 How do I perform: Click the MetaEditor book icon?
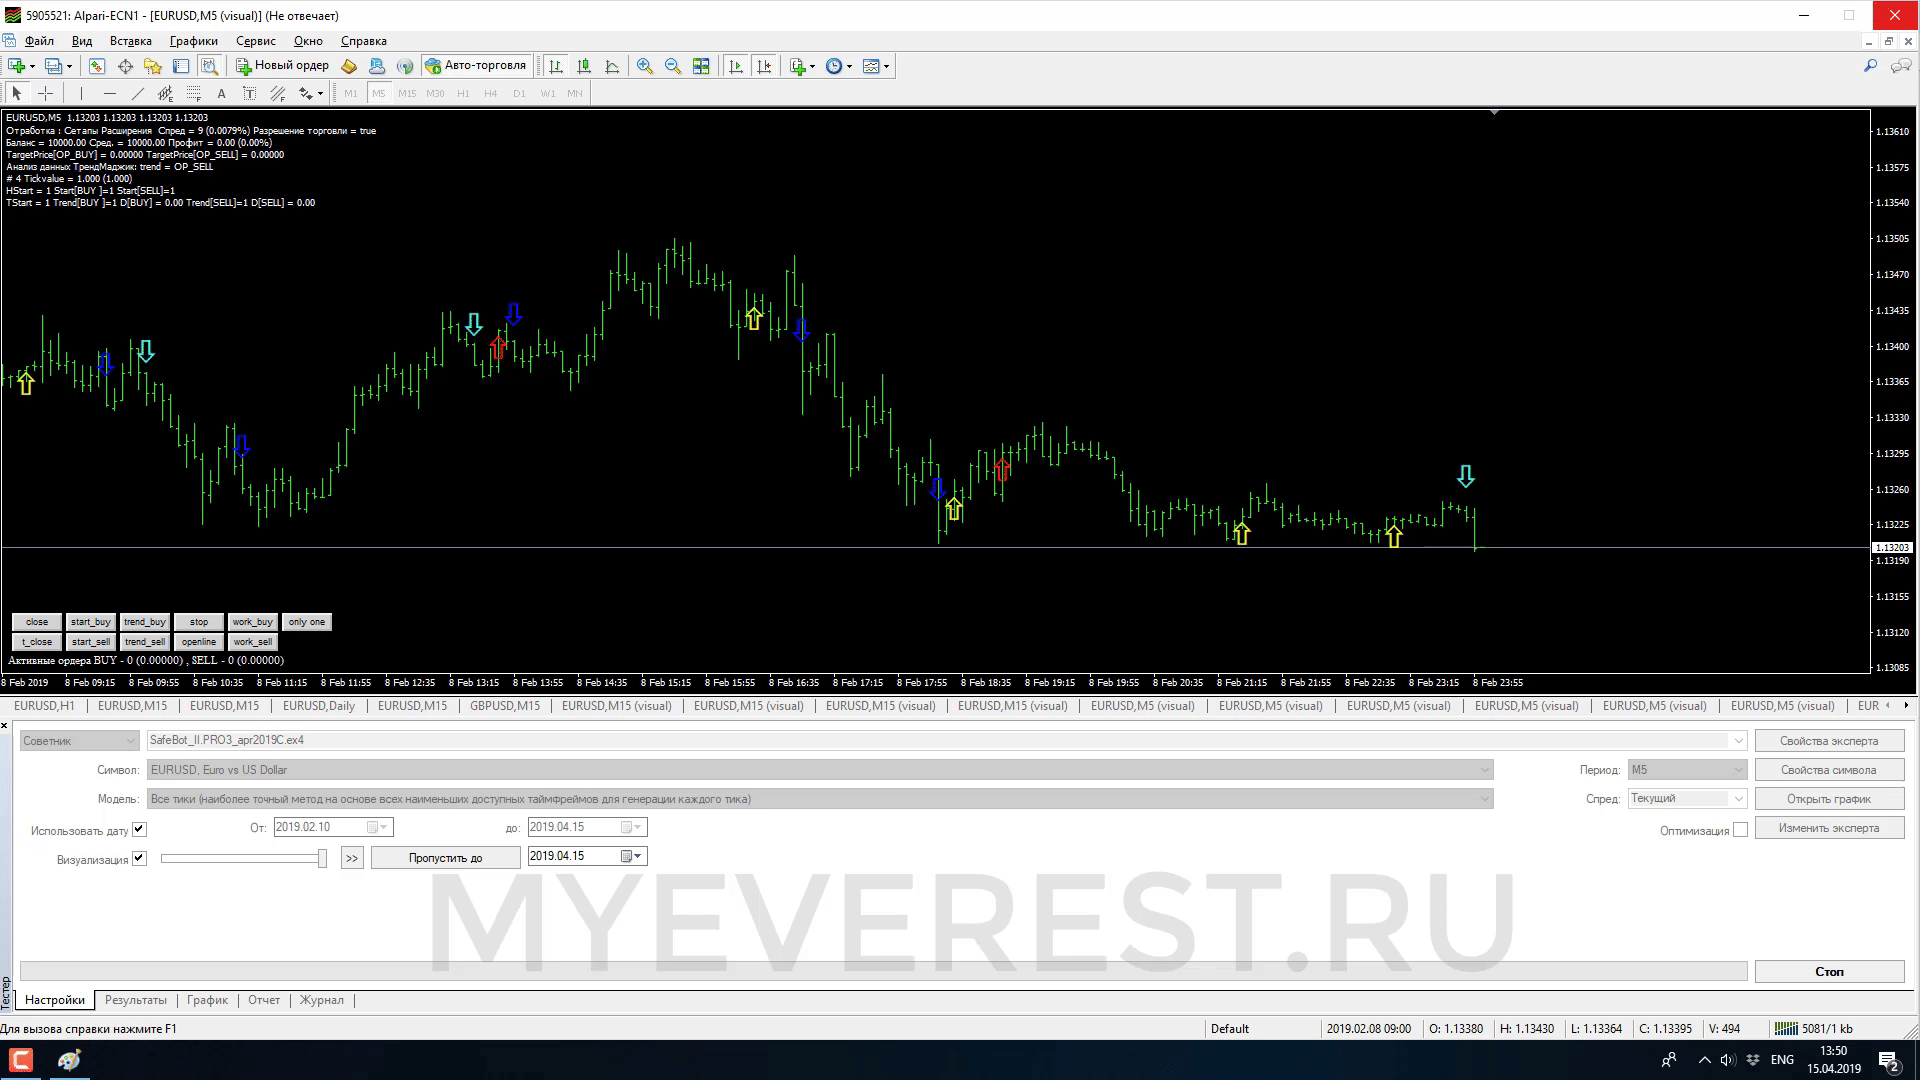tap(349, 66)
